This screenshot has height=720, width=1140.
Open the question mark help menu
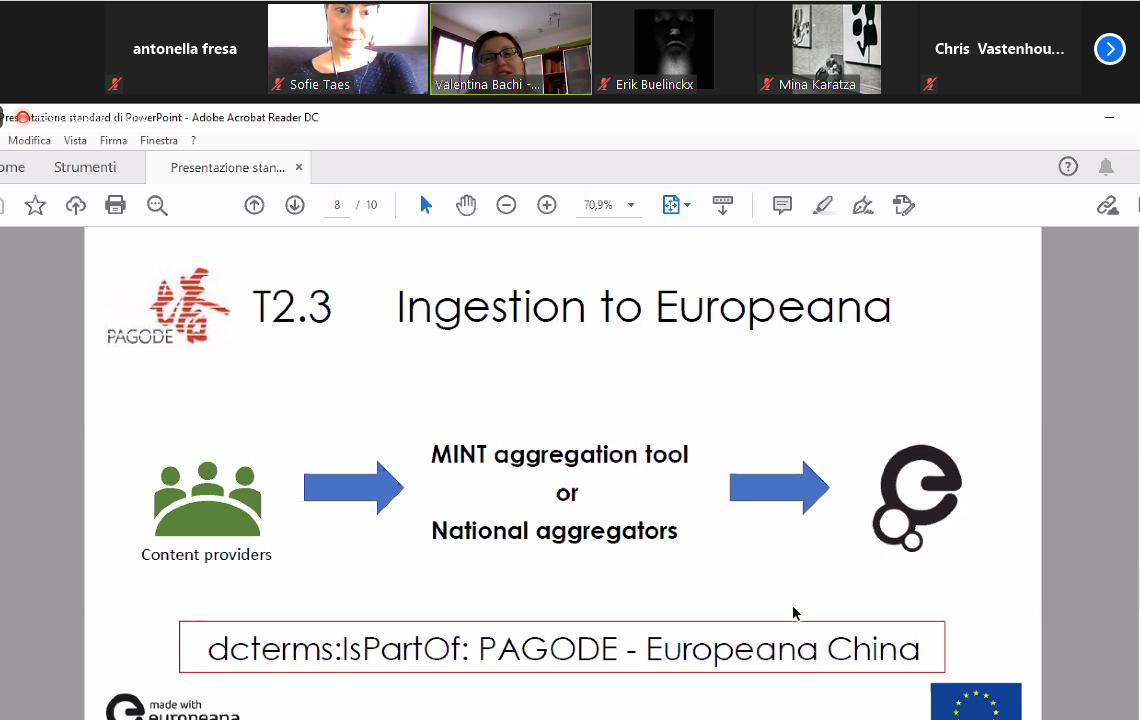click(193, 140)
